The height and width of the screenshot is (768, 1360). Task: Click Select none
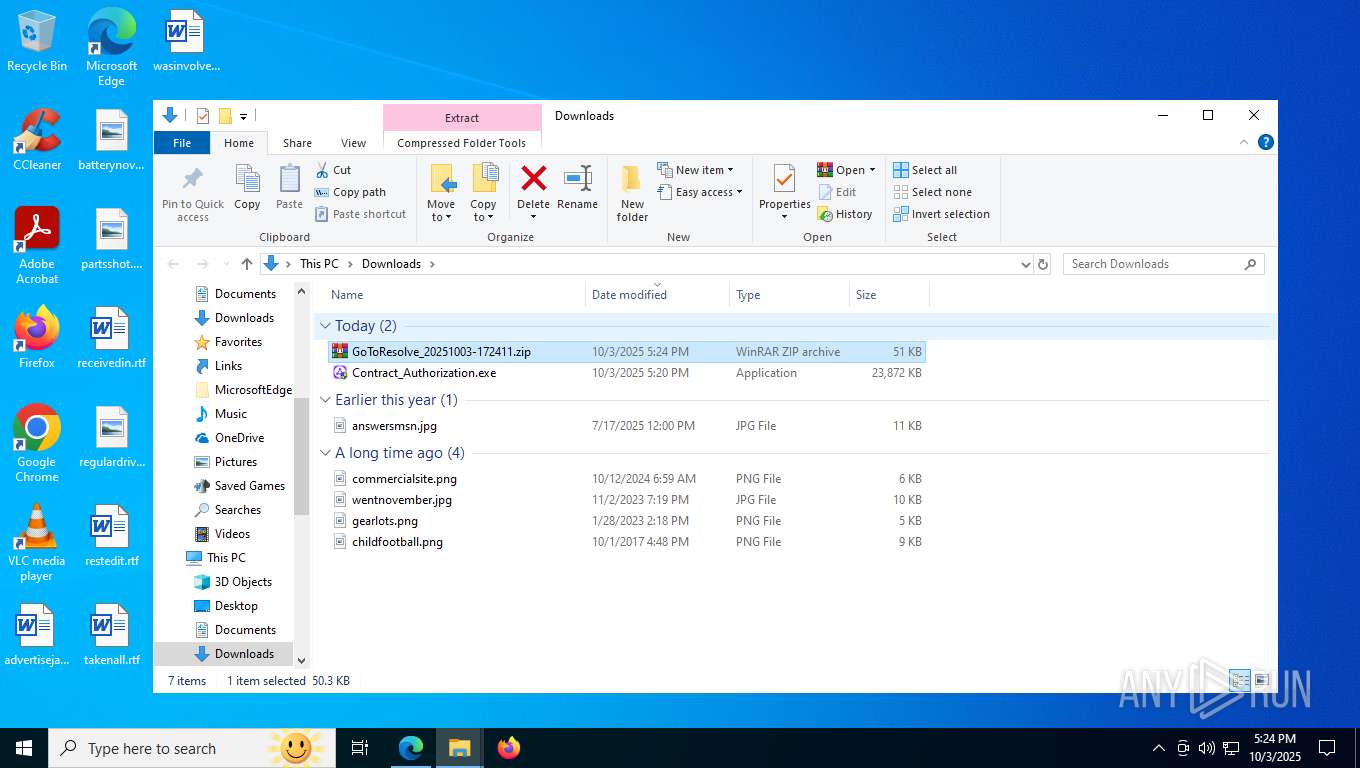point(932,192)
